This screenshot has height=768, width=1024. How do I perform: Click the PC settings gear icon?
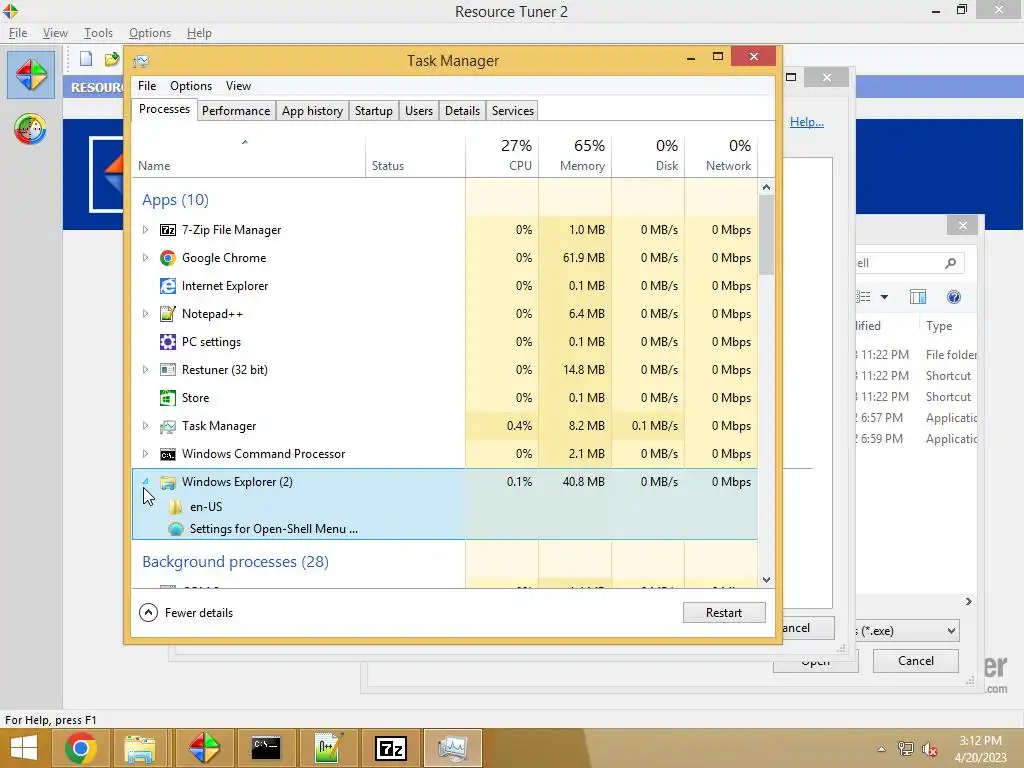(168, 342)
